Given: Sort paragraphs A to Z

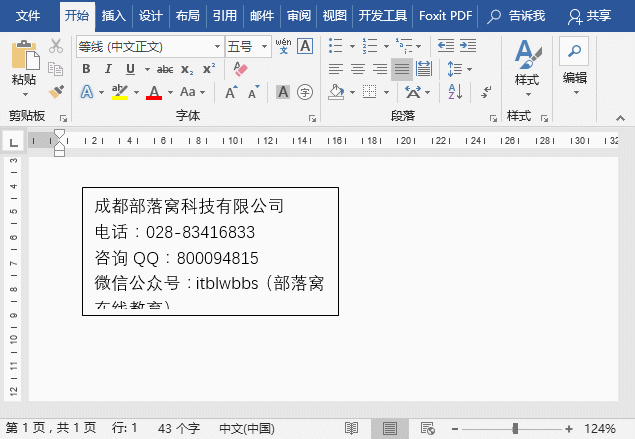Looking at the screenshot, I should (x=455, y=92).
